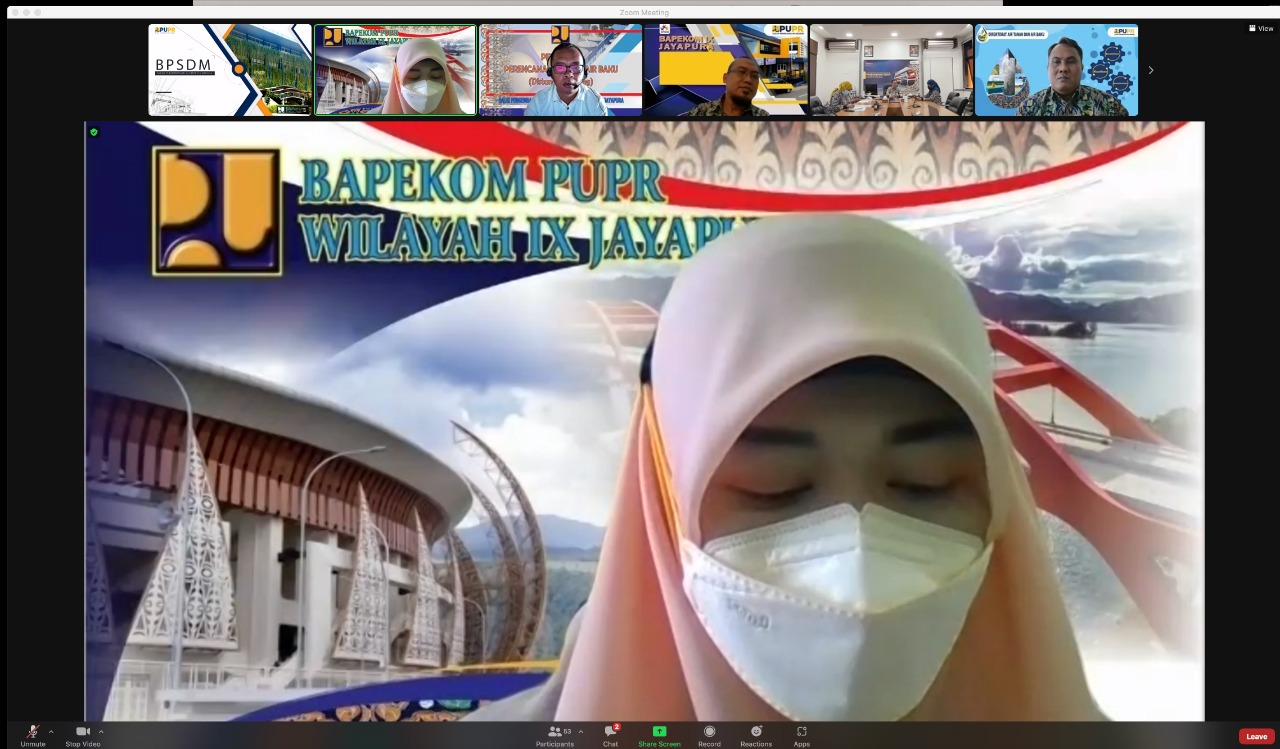Expand the arrow next to Participants

click(581, 732)
